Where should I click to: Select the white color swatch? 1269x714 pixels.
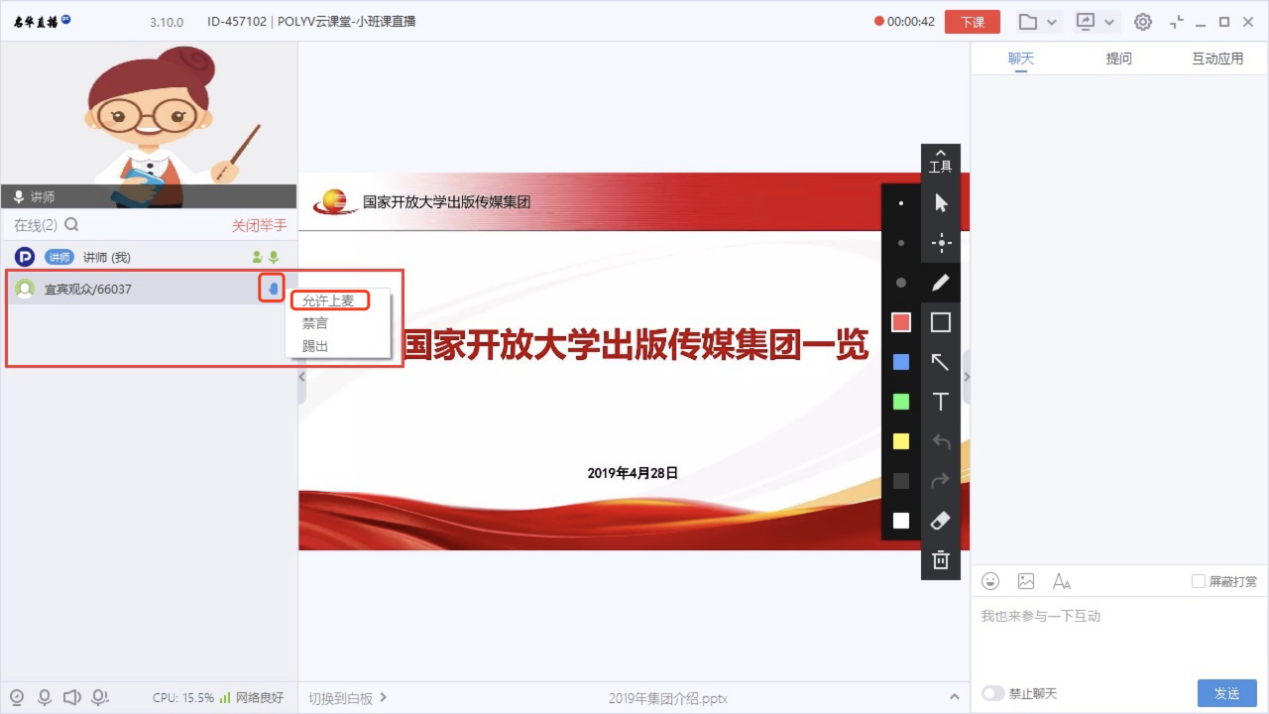pos(901,521)
